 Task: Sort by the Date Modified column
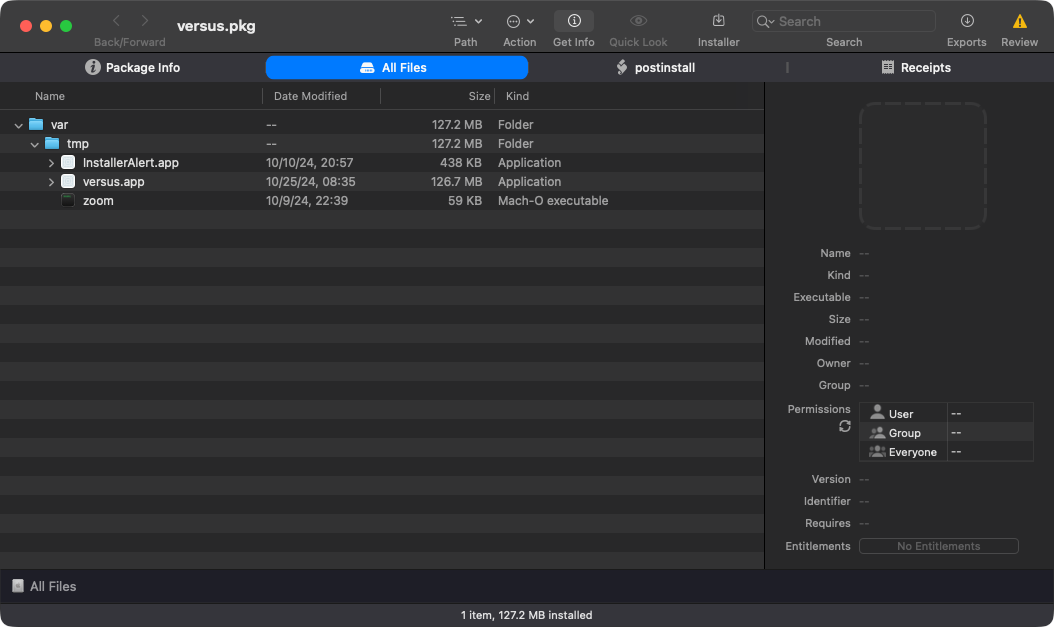(310, 96)
